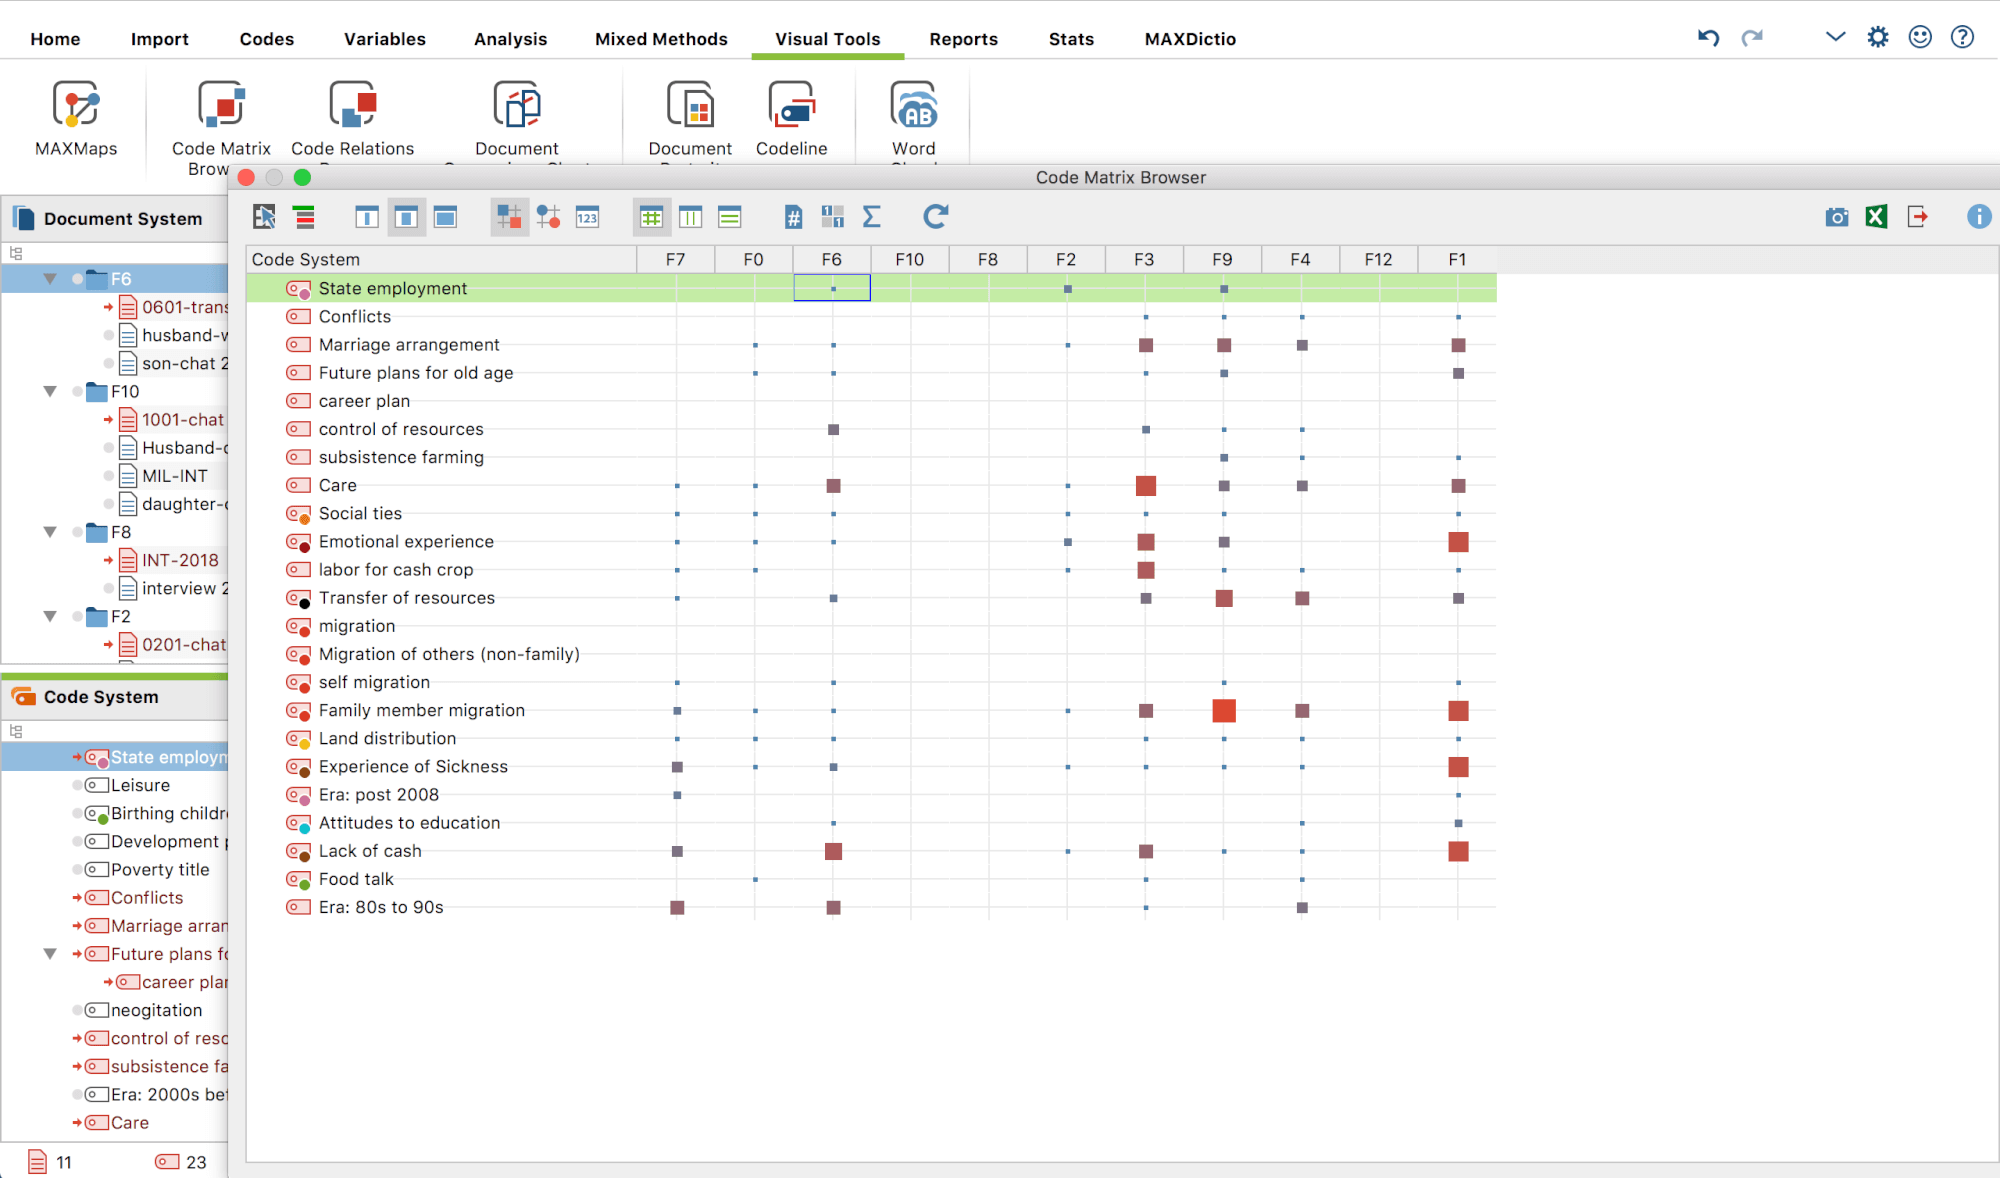Show the Sum totals in matrix
2000x1178 pixels.
[871, 217]
